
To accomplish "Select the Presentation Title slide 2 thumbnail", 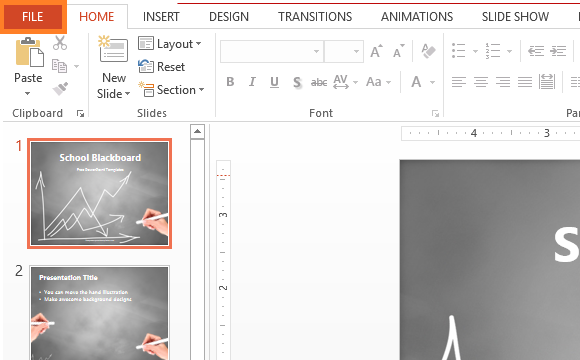I will click(x=99, y=313).
